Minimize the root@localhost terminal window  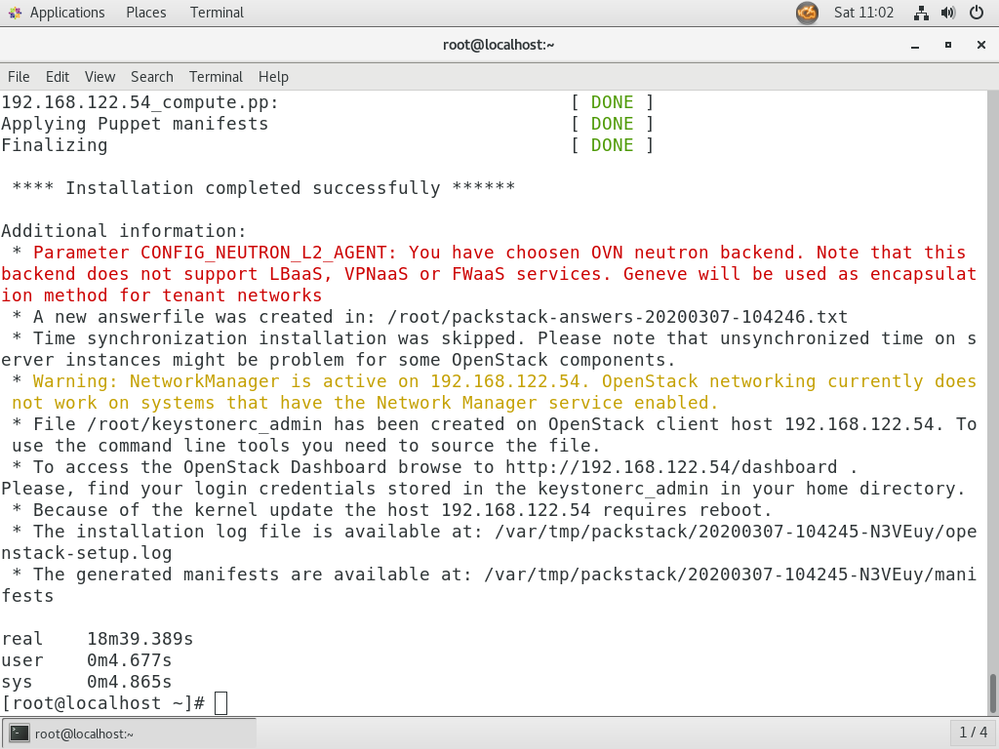tap(914, 45)
